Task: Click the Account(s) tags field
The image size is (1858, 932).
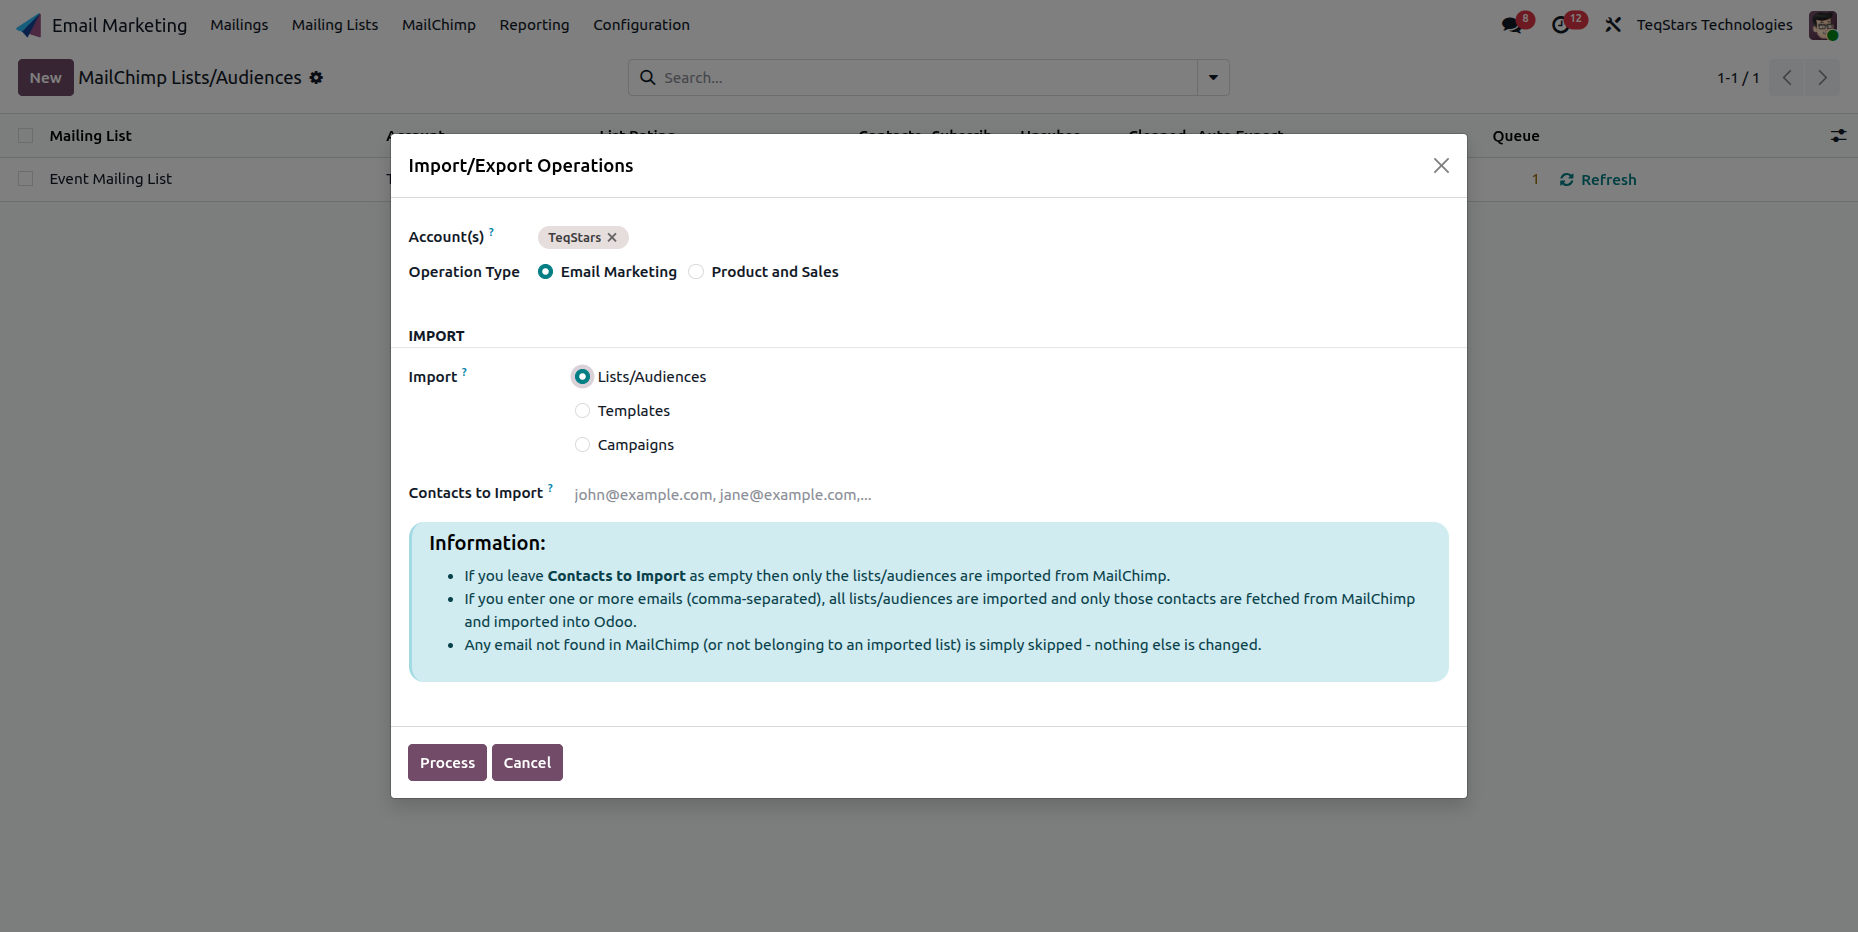Action: coord(992,238)
